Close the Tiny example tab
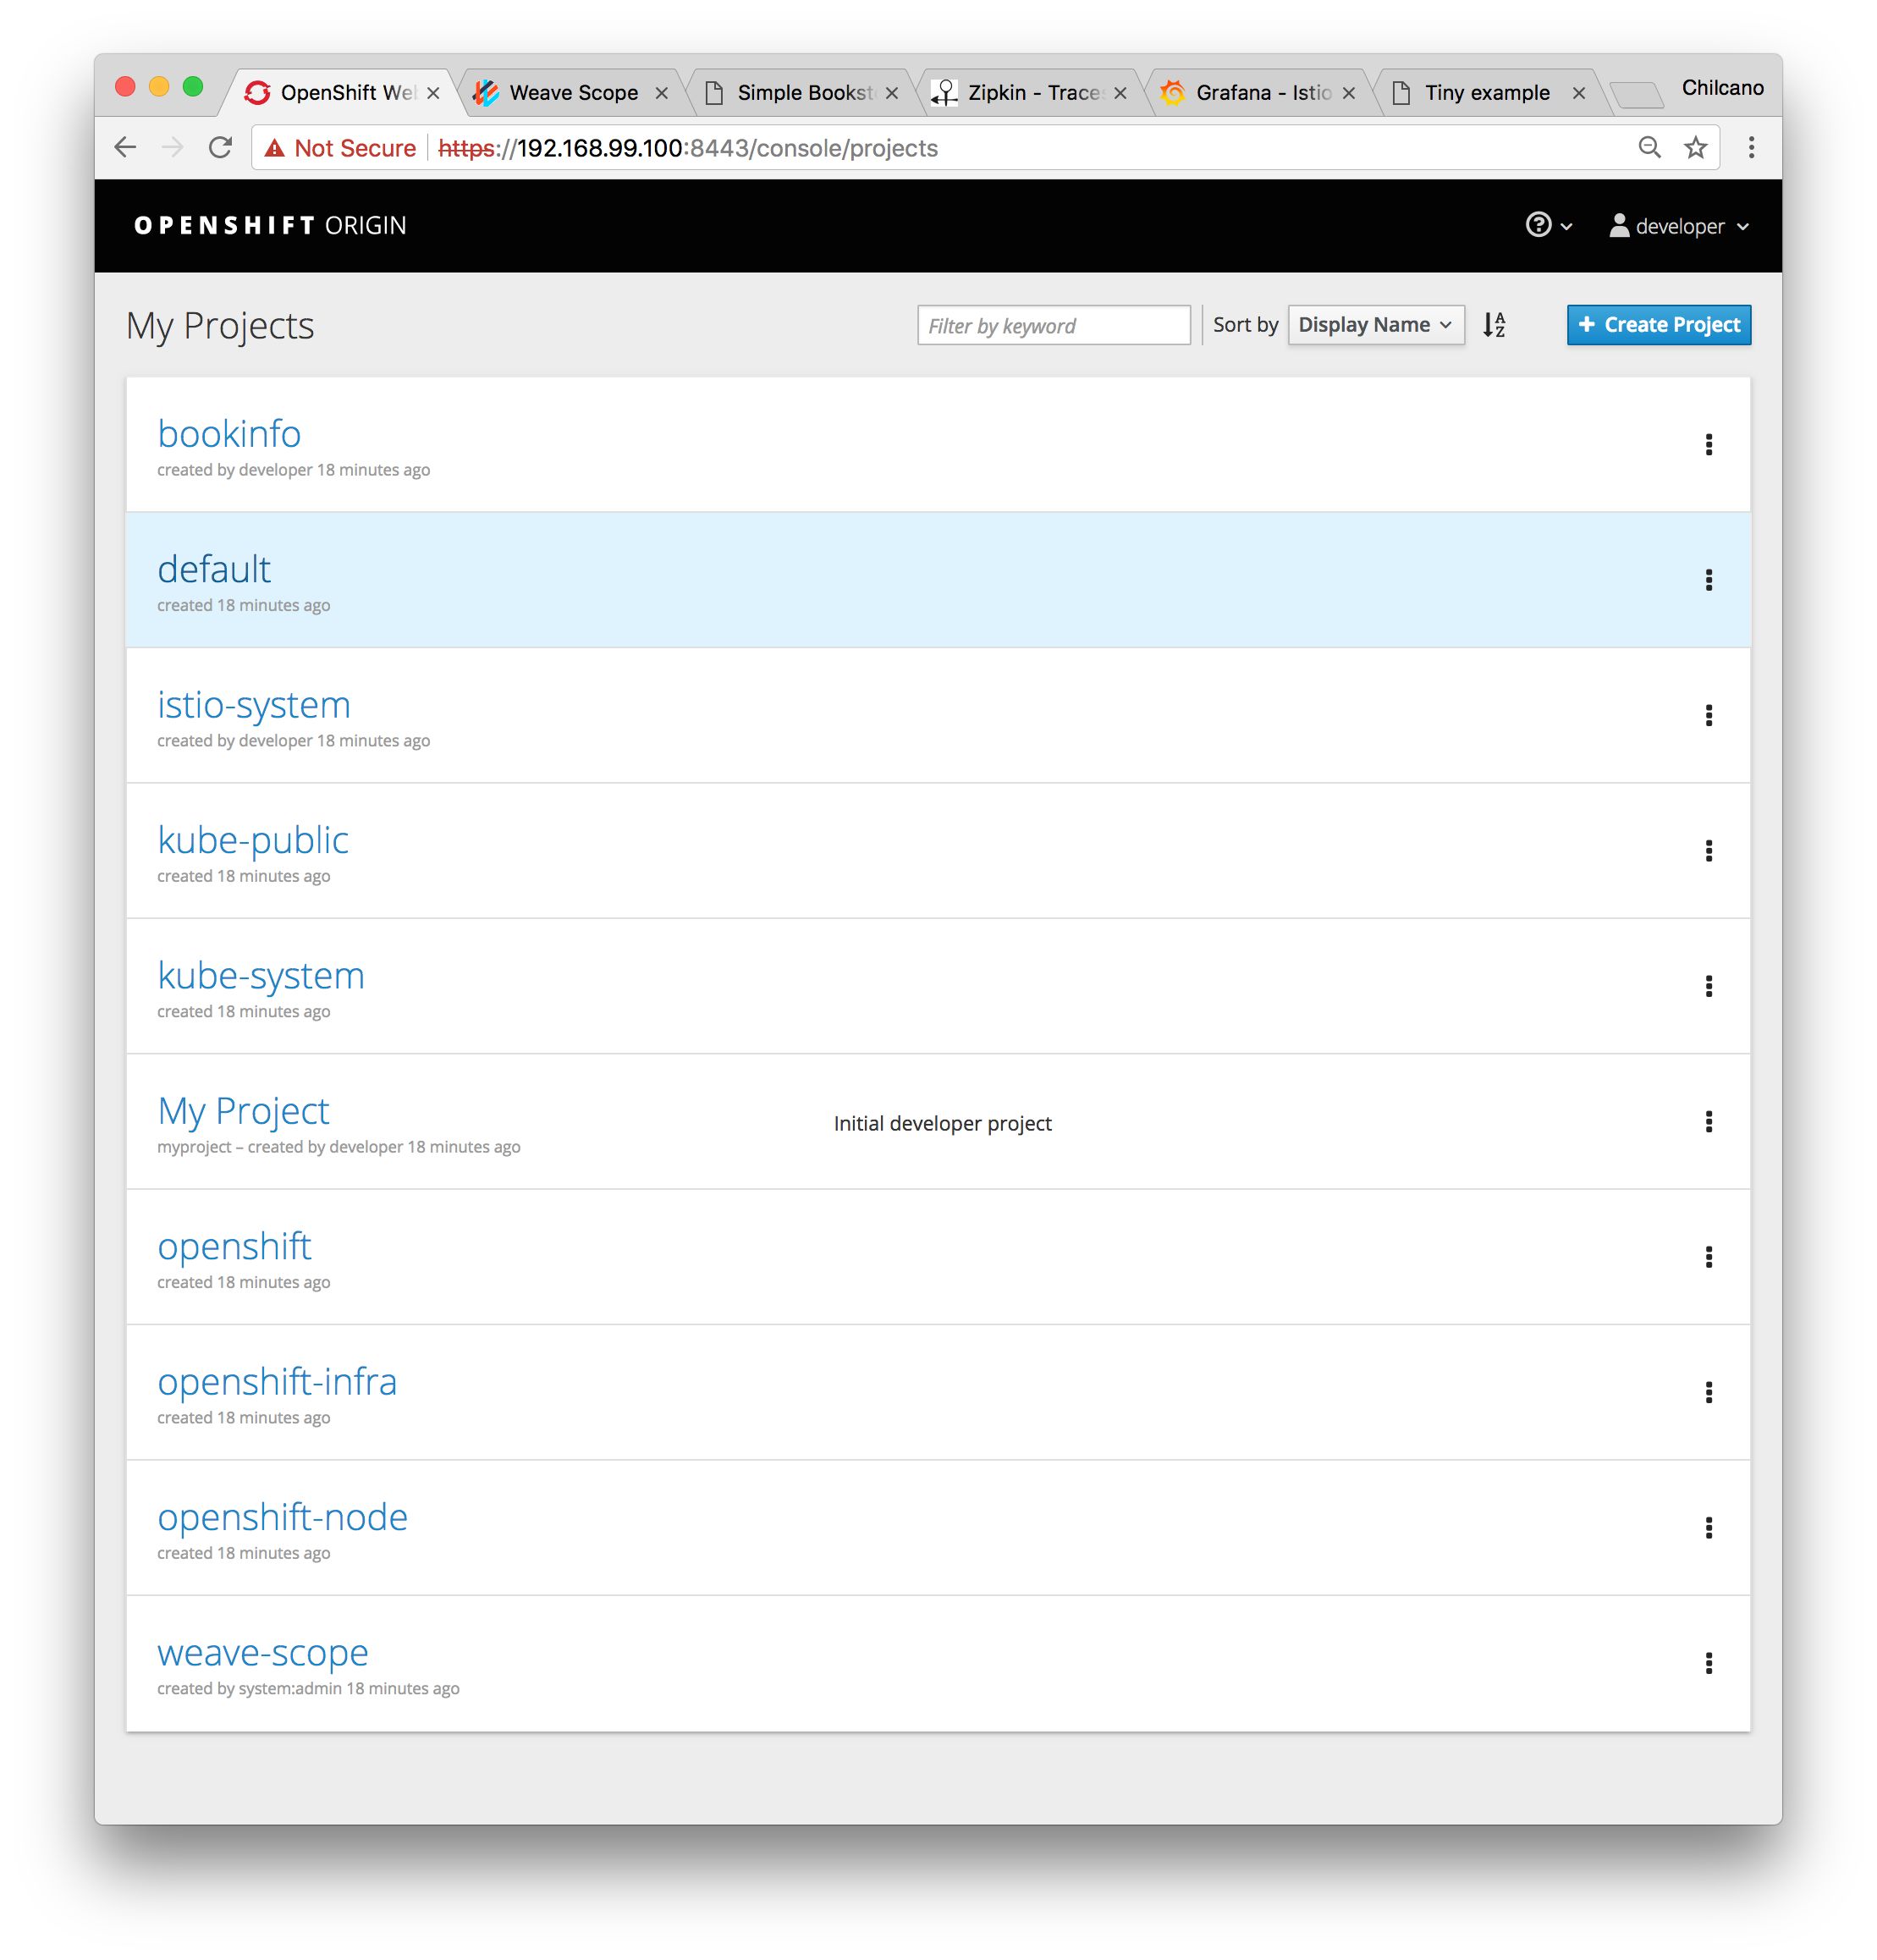Screen dimensions: 1877x1960 click(1578, 93)
